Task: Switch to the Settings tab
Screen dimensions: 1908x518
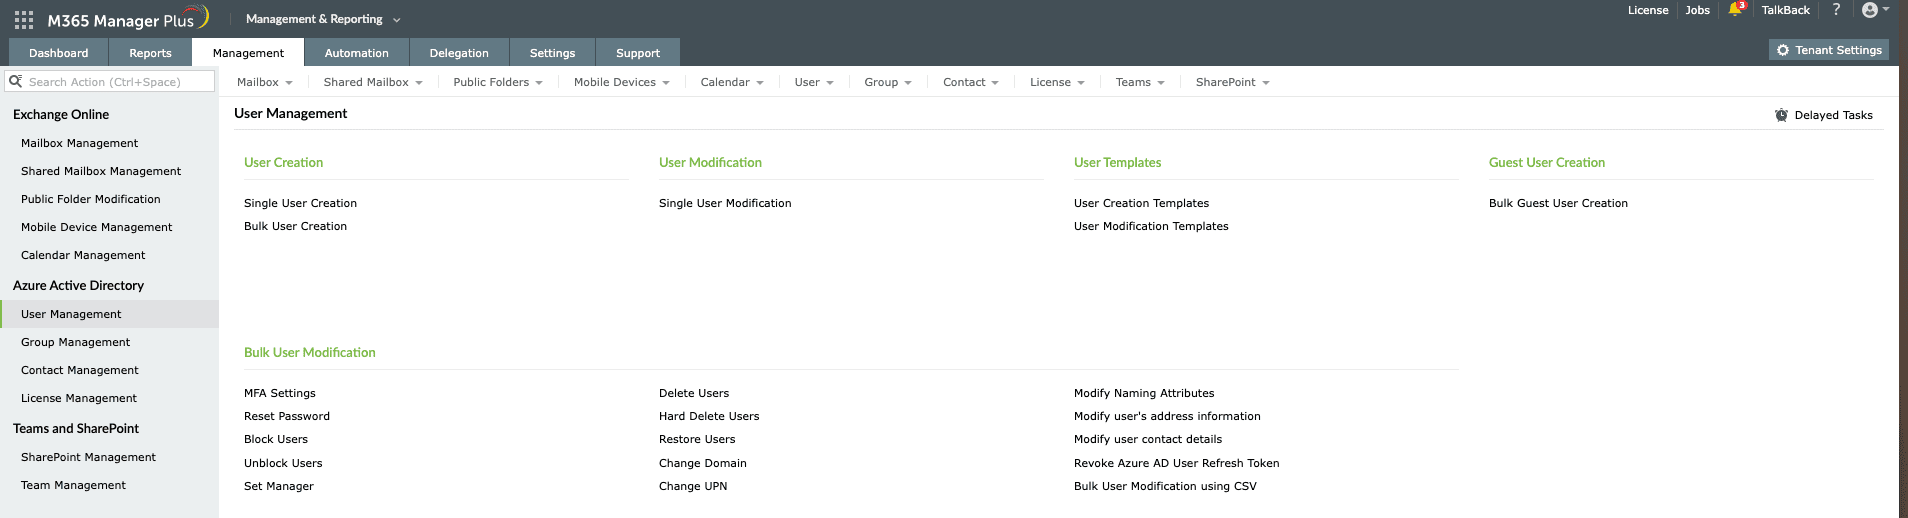Action: pyautogui.click(x=552, y=53)
